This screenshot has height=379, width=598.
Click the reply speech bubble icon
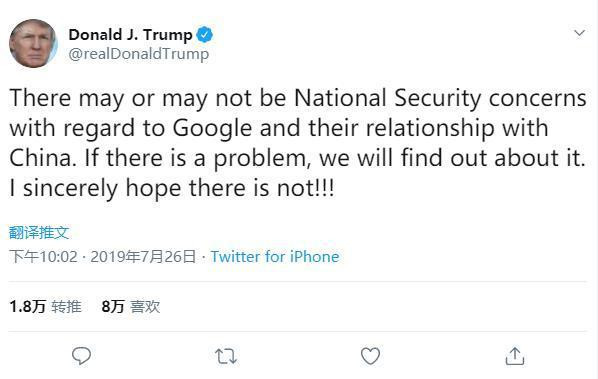(x=81, y=356)
